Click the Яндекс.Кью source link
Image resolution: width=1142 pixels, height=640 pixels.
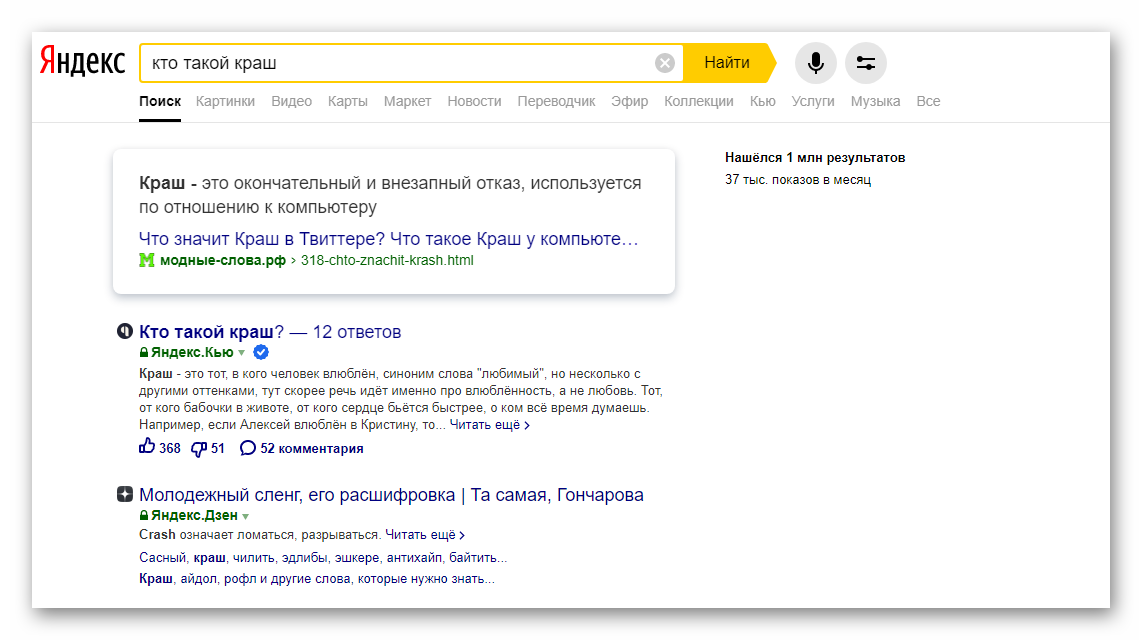coord(192,352)
